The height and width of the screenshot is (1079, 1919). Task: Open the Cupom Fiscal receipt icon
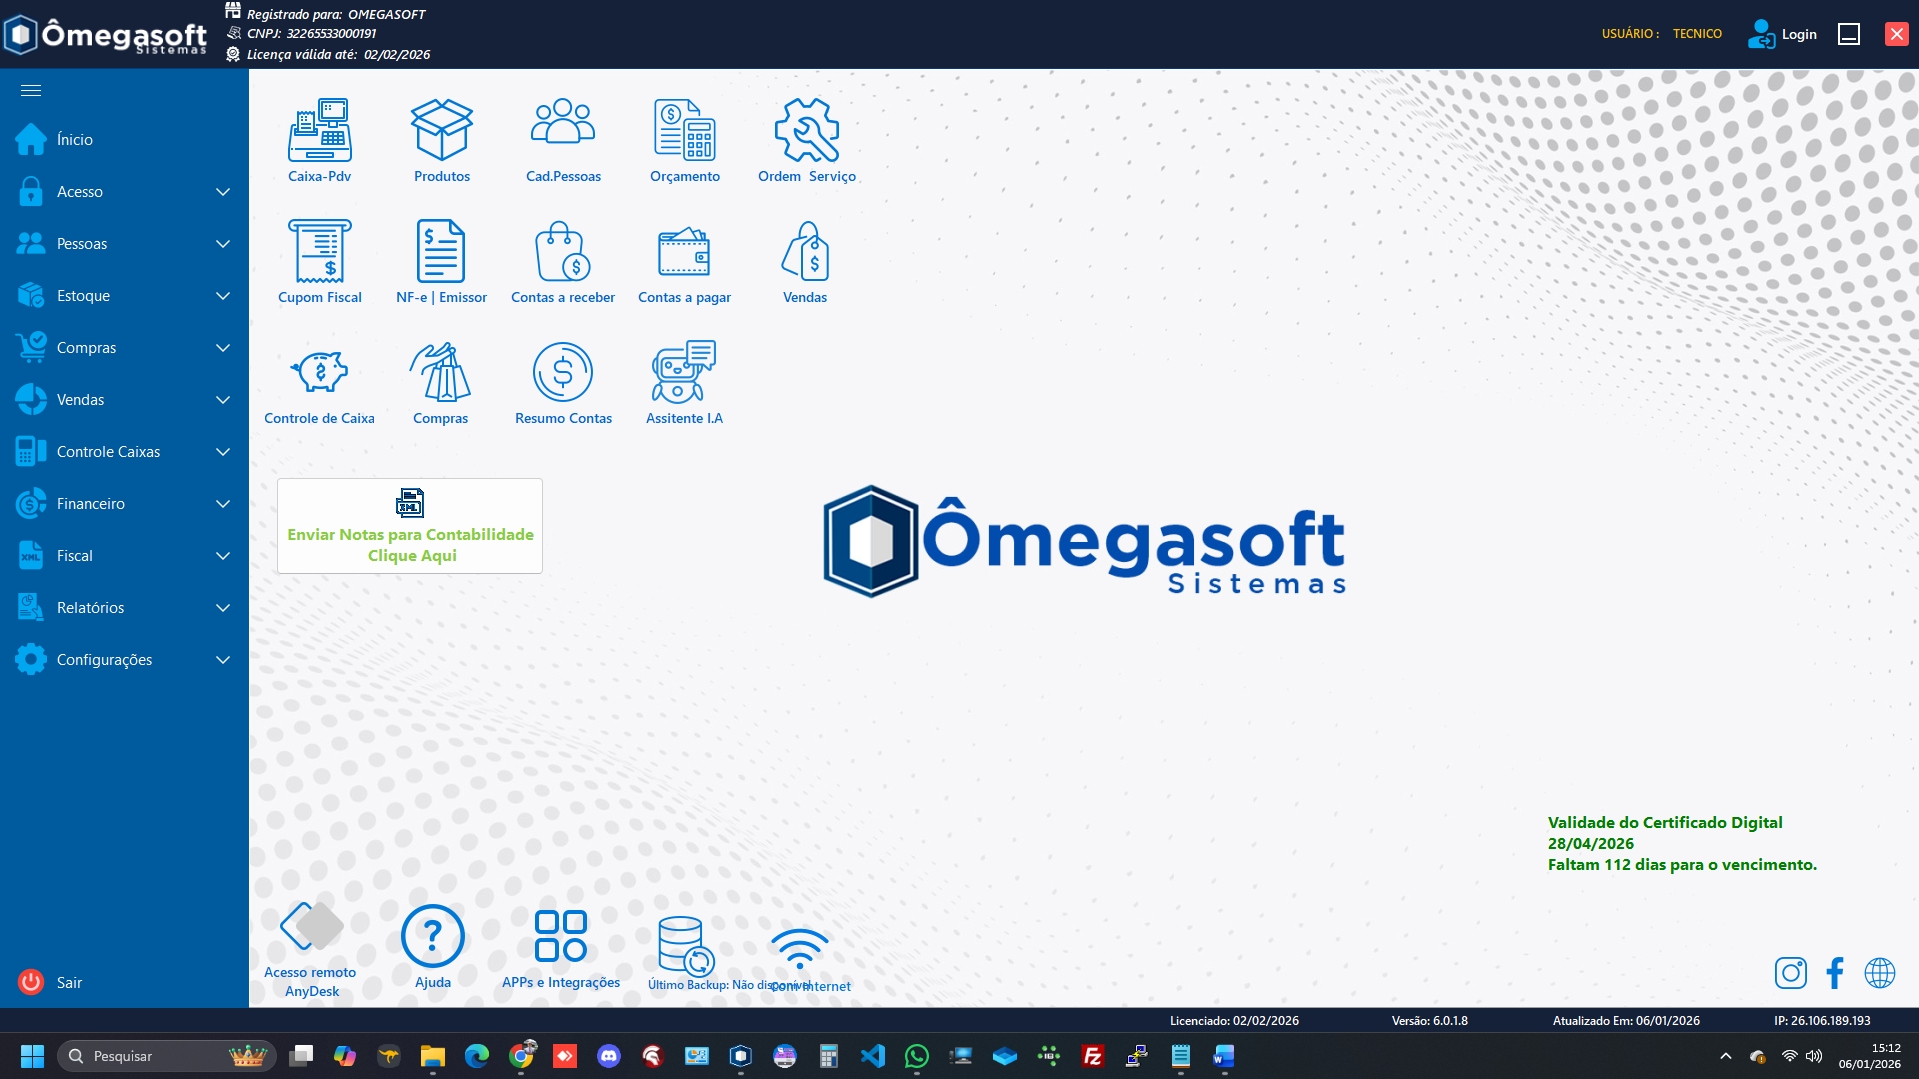point(320,251)
